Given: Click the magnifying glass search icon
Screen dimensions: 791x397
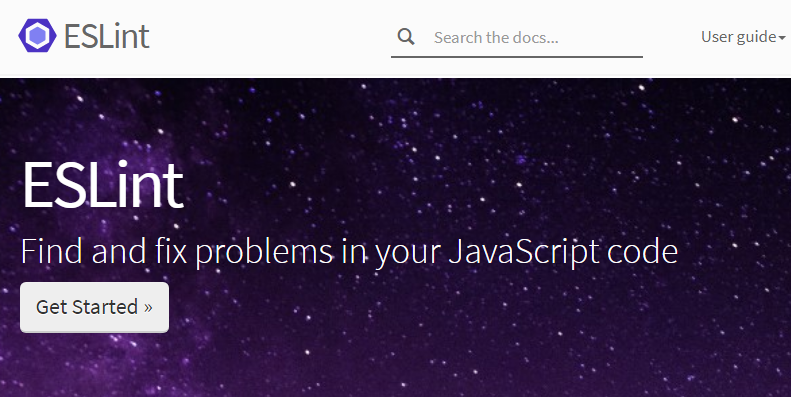Looking at the screenshot, I should (406, 37).
